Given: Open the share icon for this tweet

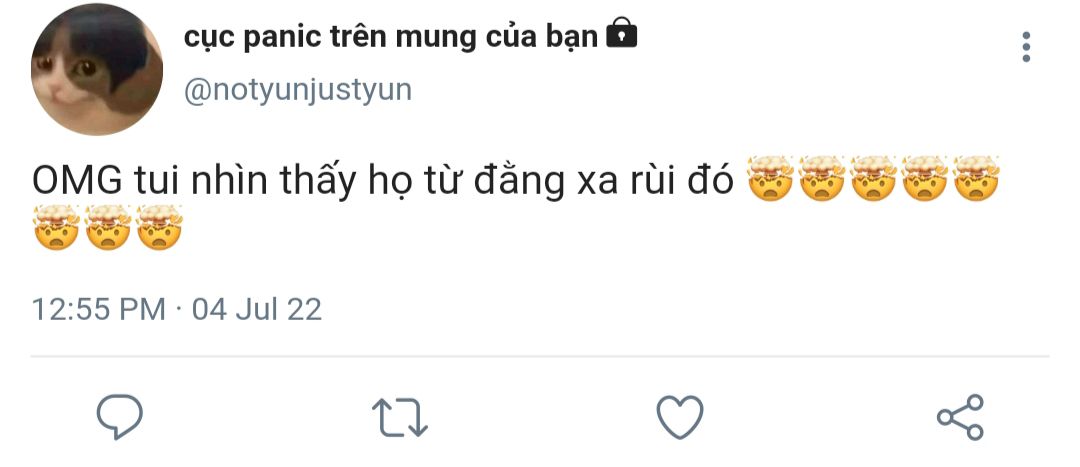Looking at the screenshot, I should (960, 417).
